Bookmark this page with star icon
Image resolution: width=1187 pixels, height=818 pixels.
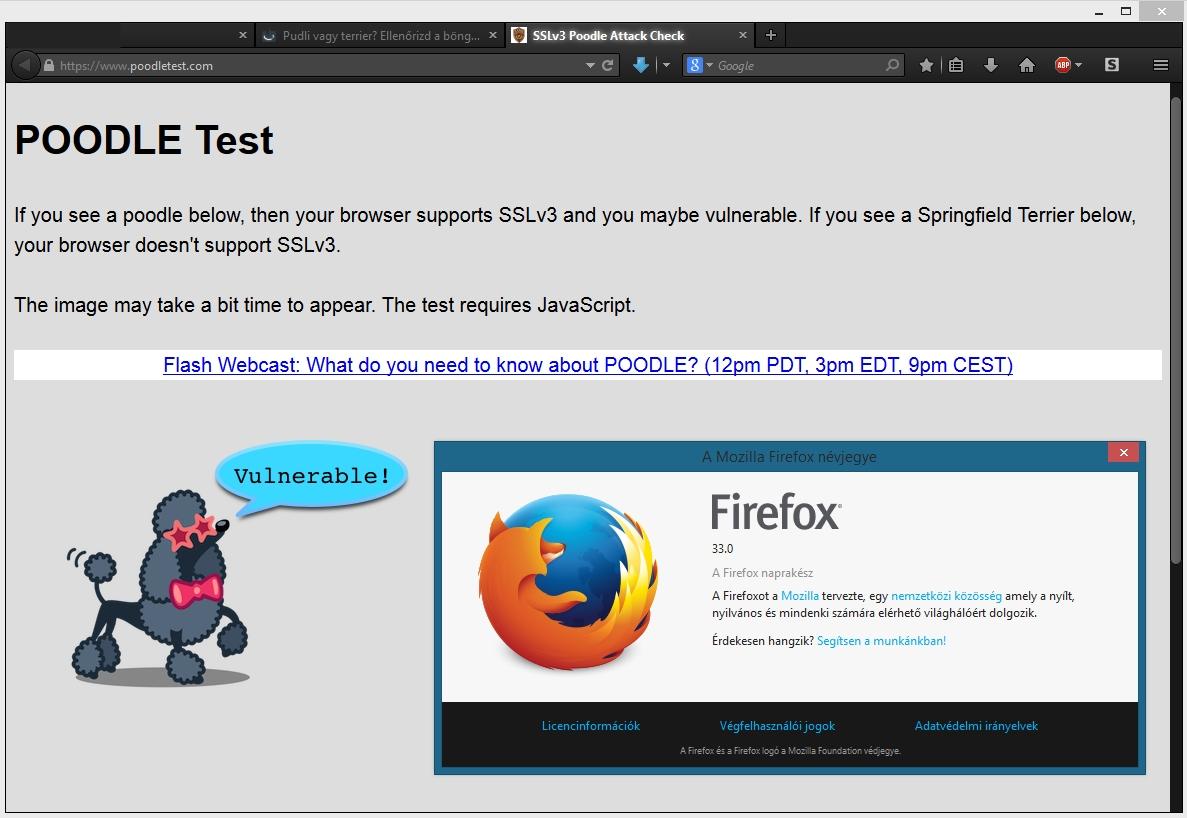point(926,65)
